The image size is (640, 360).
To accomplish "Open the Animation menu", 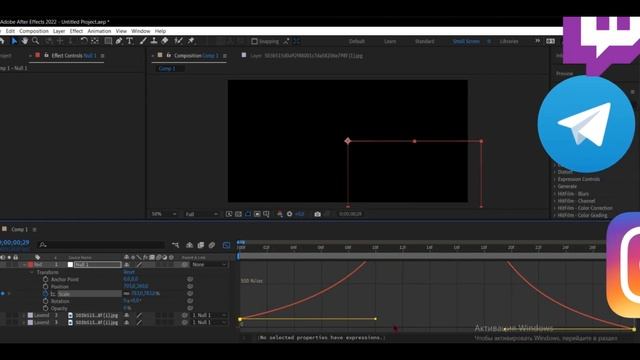I will 99,31.
